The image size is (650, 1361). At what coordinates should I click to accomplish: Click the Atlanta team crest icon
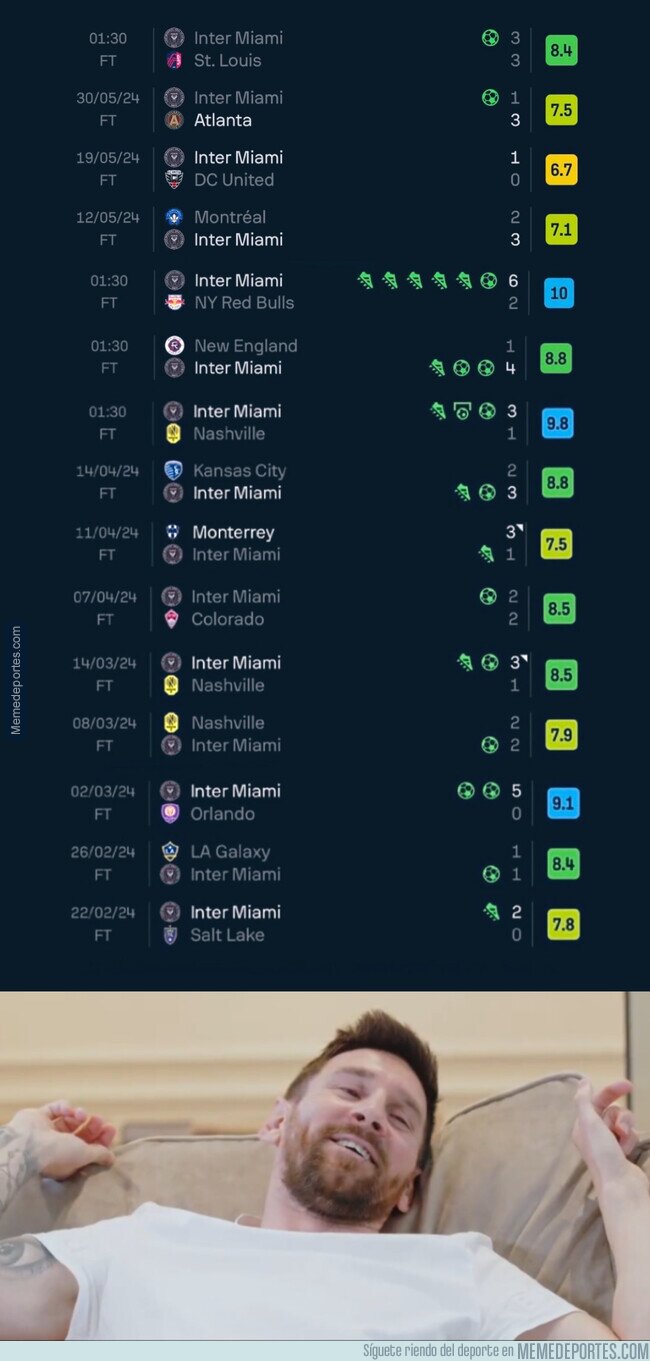pos(174,120)
